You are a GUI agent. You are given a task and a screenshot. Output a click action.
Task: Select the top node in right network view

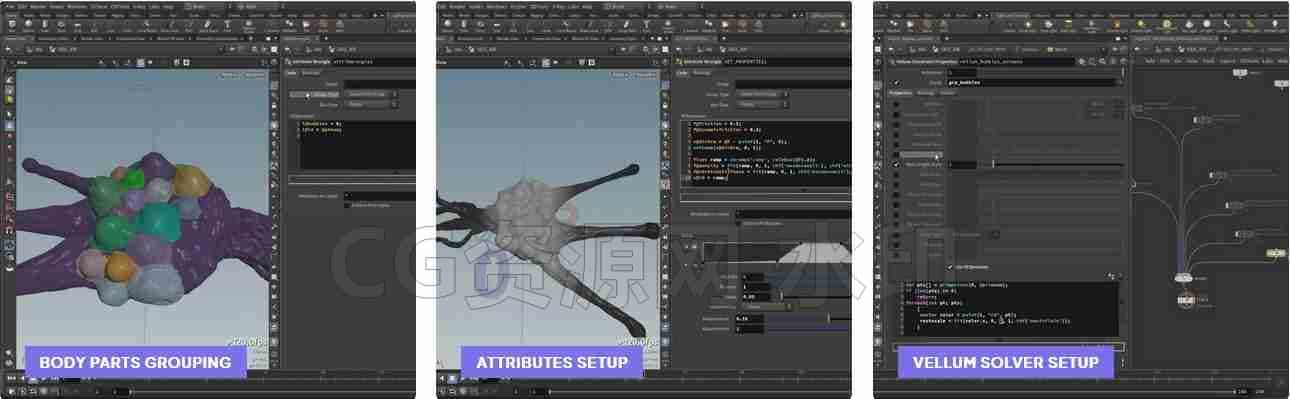pos(1239,73)
